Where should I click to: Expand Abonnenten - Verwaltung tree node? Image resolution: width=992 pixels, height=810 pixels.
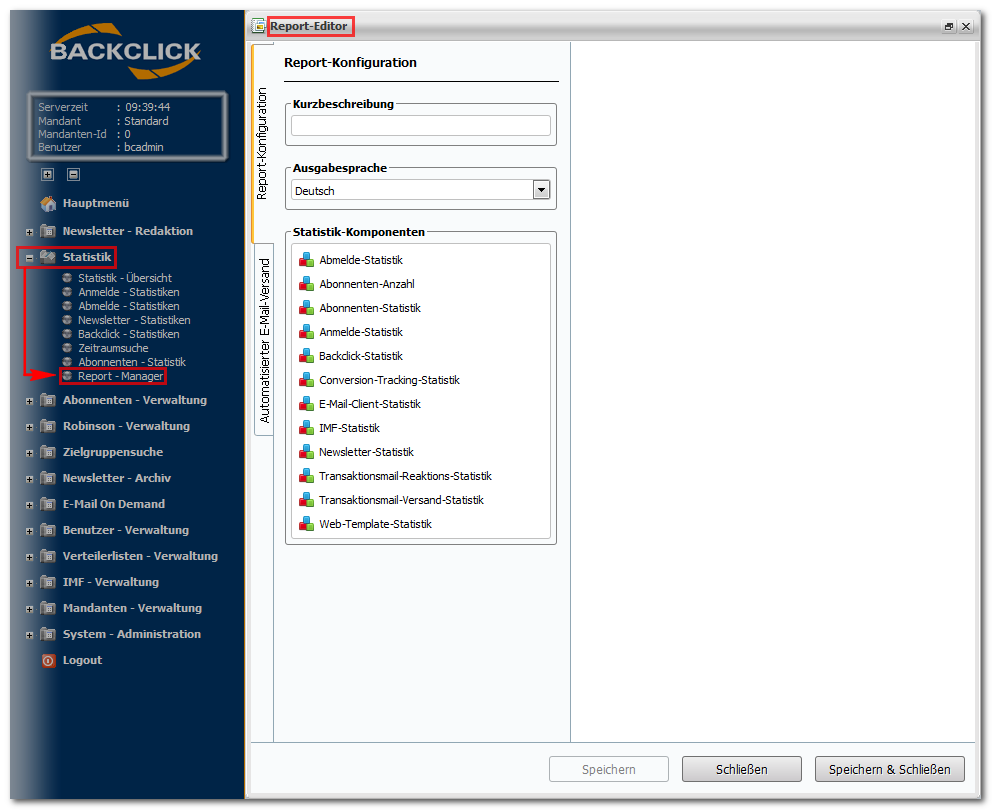[x=29, y=401]
